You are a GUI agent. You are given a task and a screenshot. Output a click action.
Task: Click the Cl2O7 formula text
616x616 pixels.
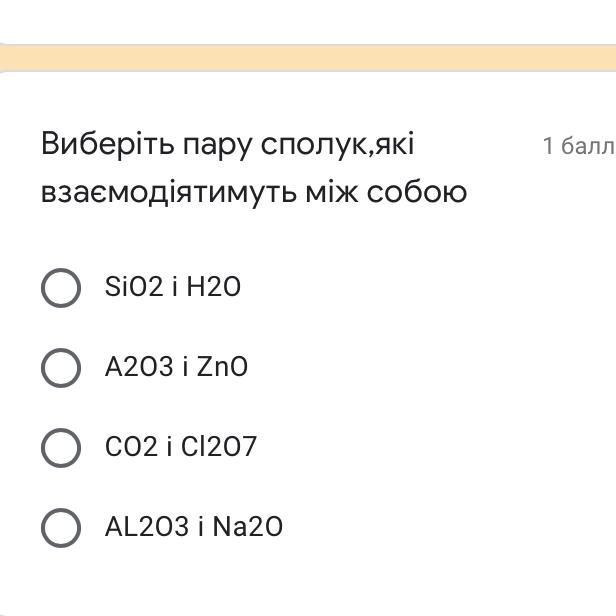click(218, 447)
